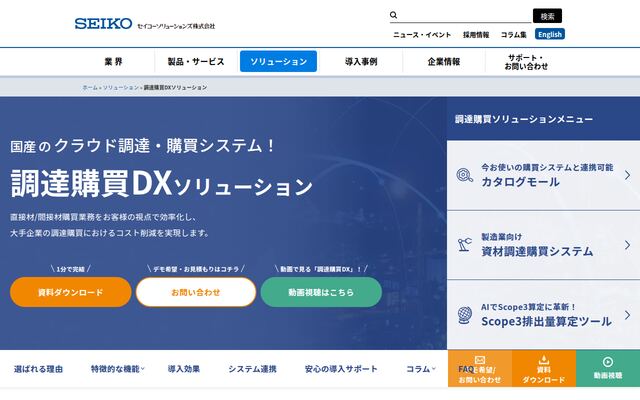Jump to 選ばれる理由 section

(x=38, y=369)
